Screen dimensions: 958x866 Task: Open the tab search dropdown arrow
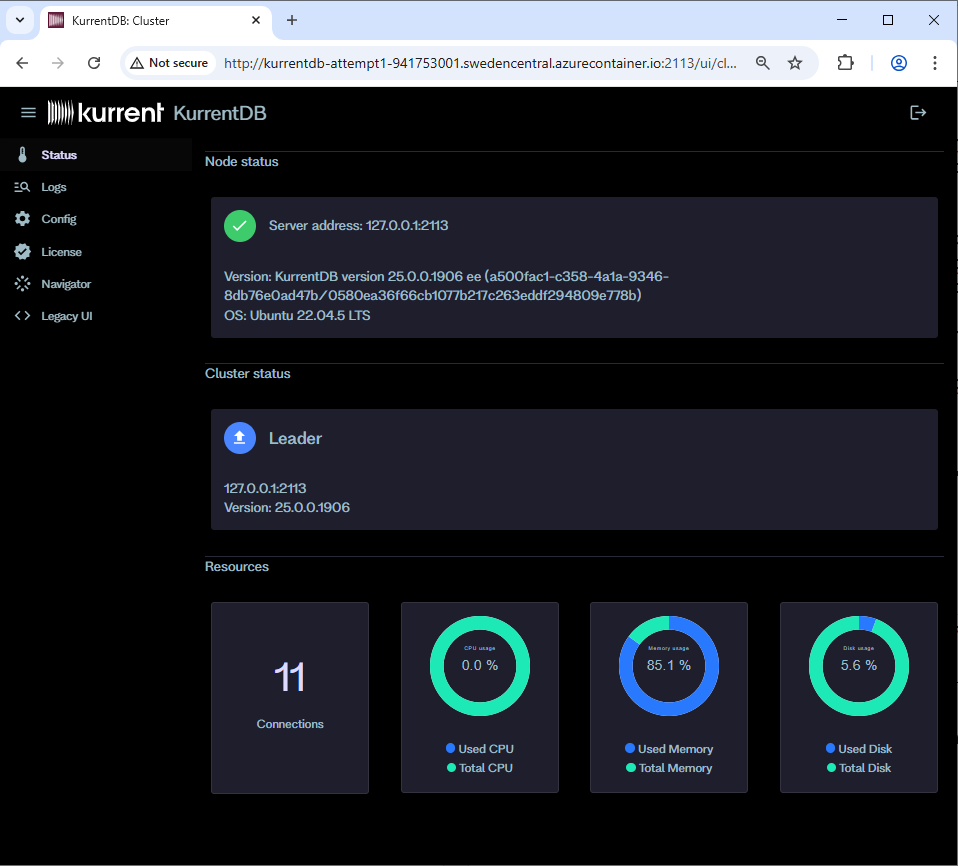click(x=20, y=20)
